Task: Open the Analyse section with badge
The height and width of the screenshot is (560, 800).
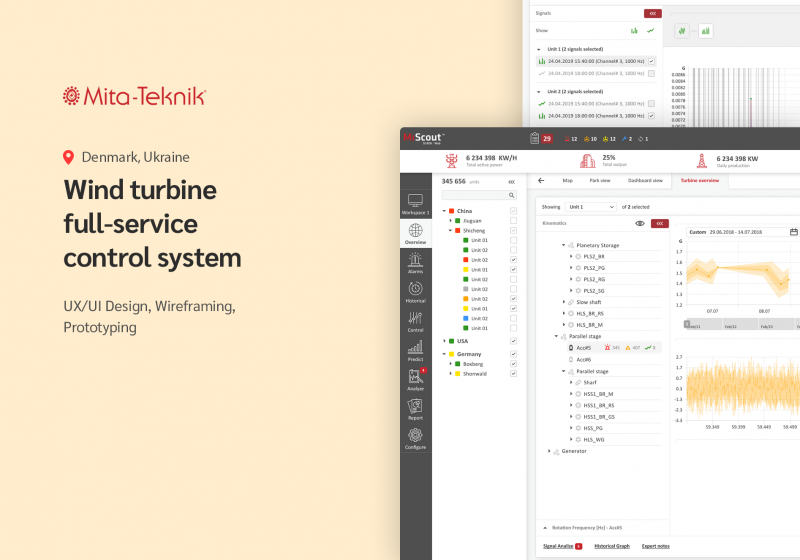Action: 415,380
